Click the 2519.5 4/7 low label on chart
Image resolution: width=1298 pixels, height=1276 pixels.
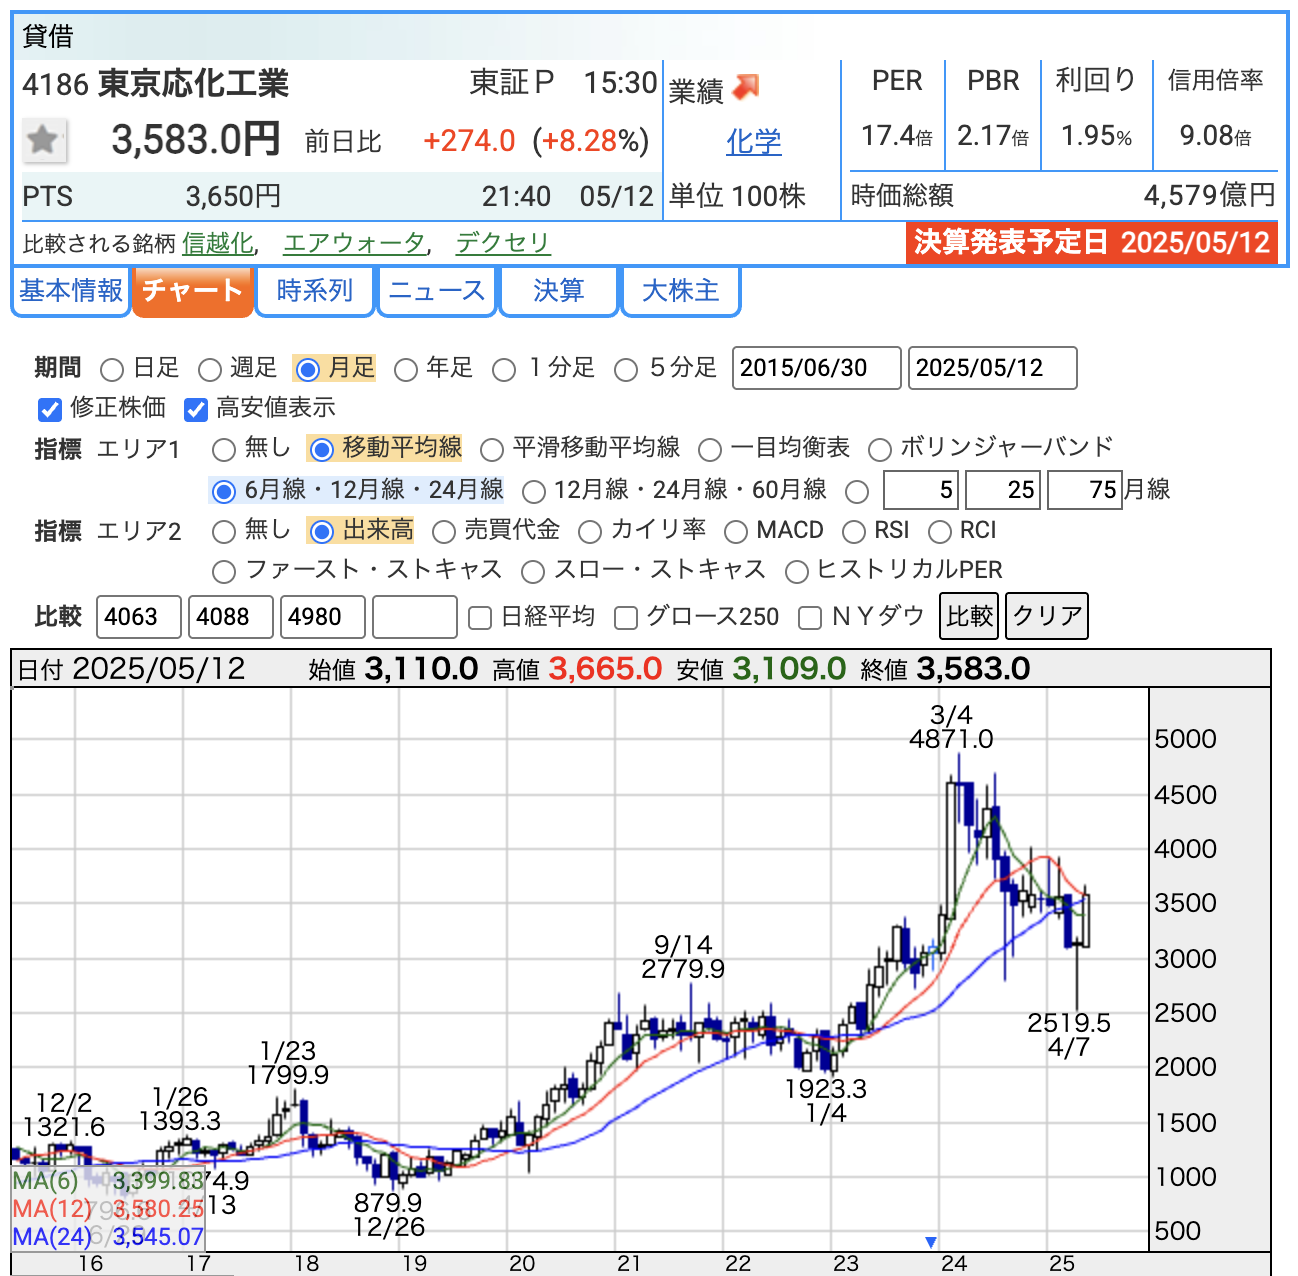(x=1069, y=1035)
